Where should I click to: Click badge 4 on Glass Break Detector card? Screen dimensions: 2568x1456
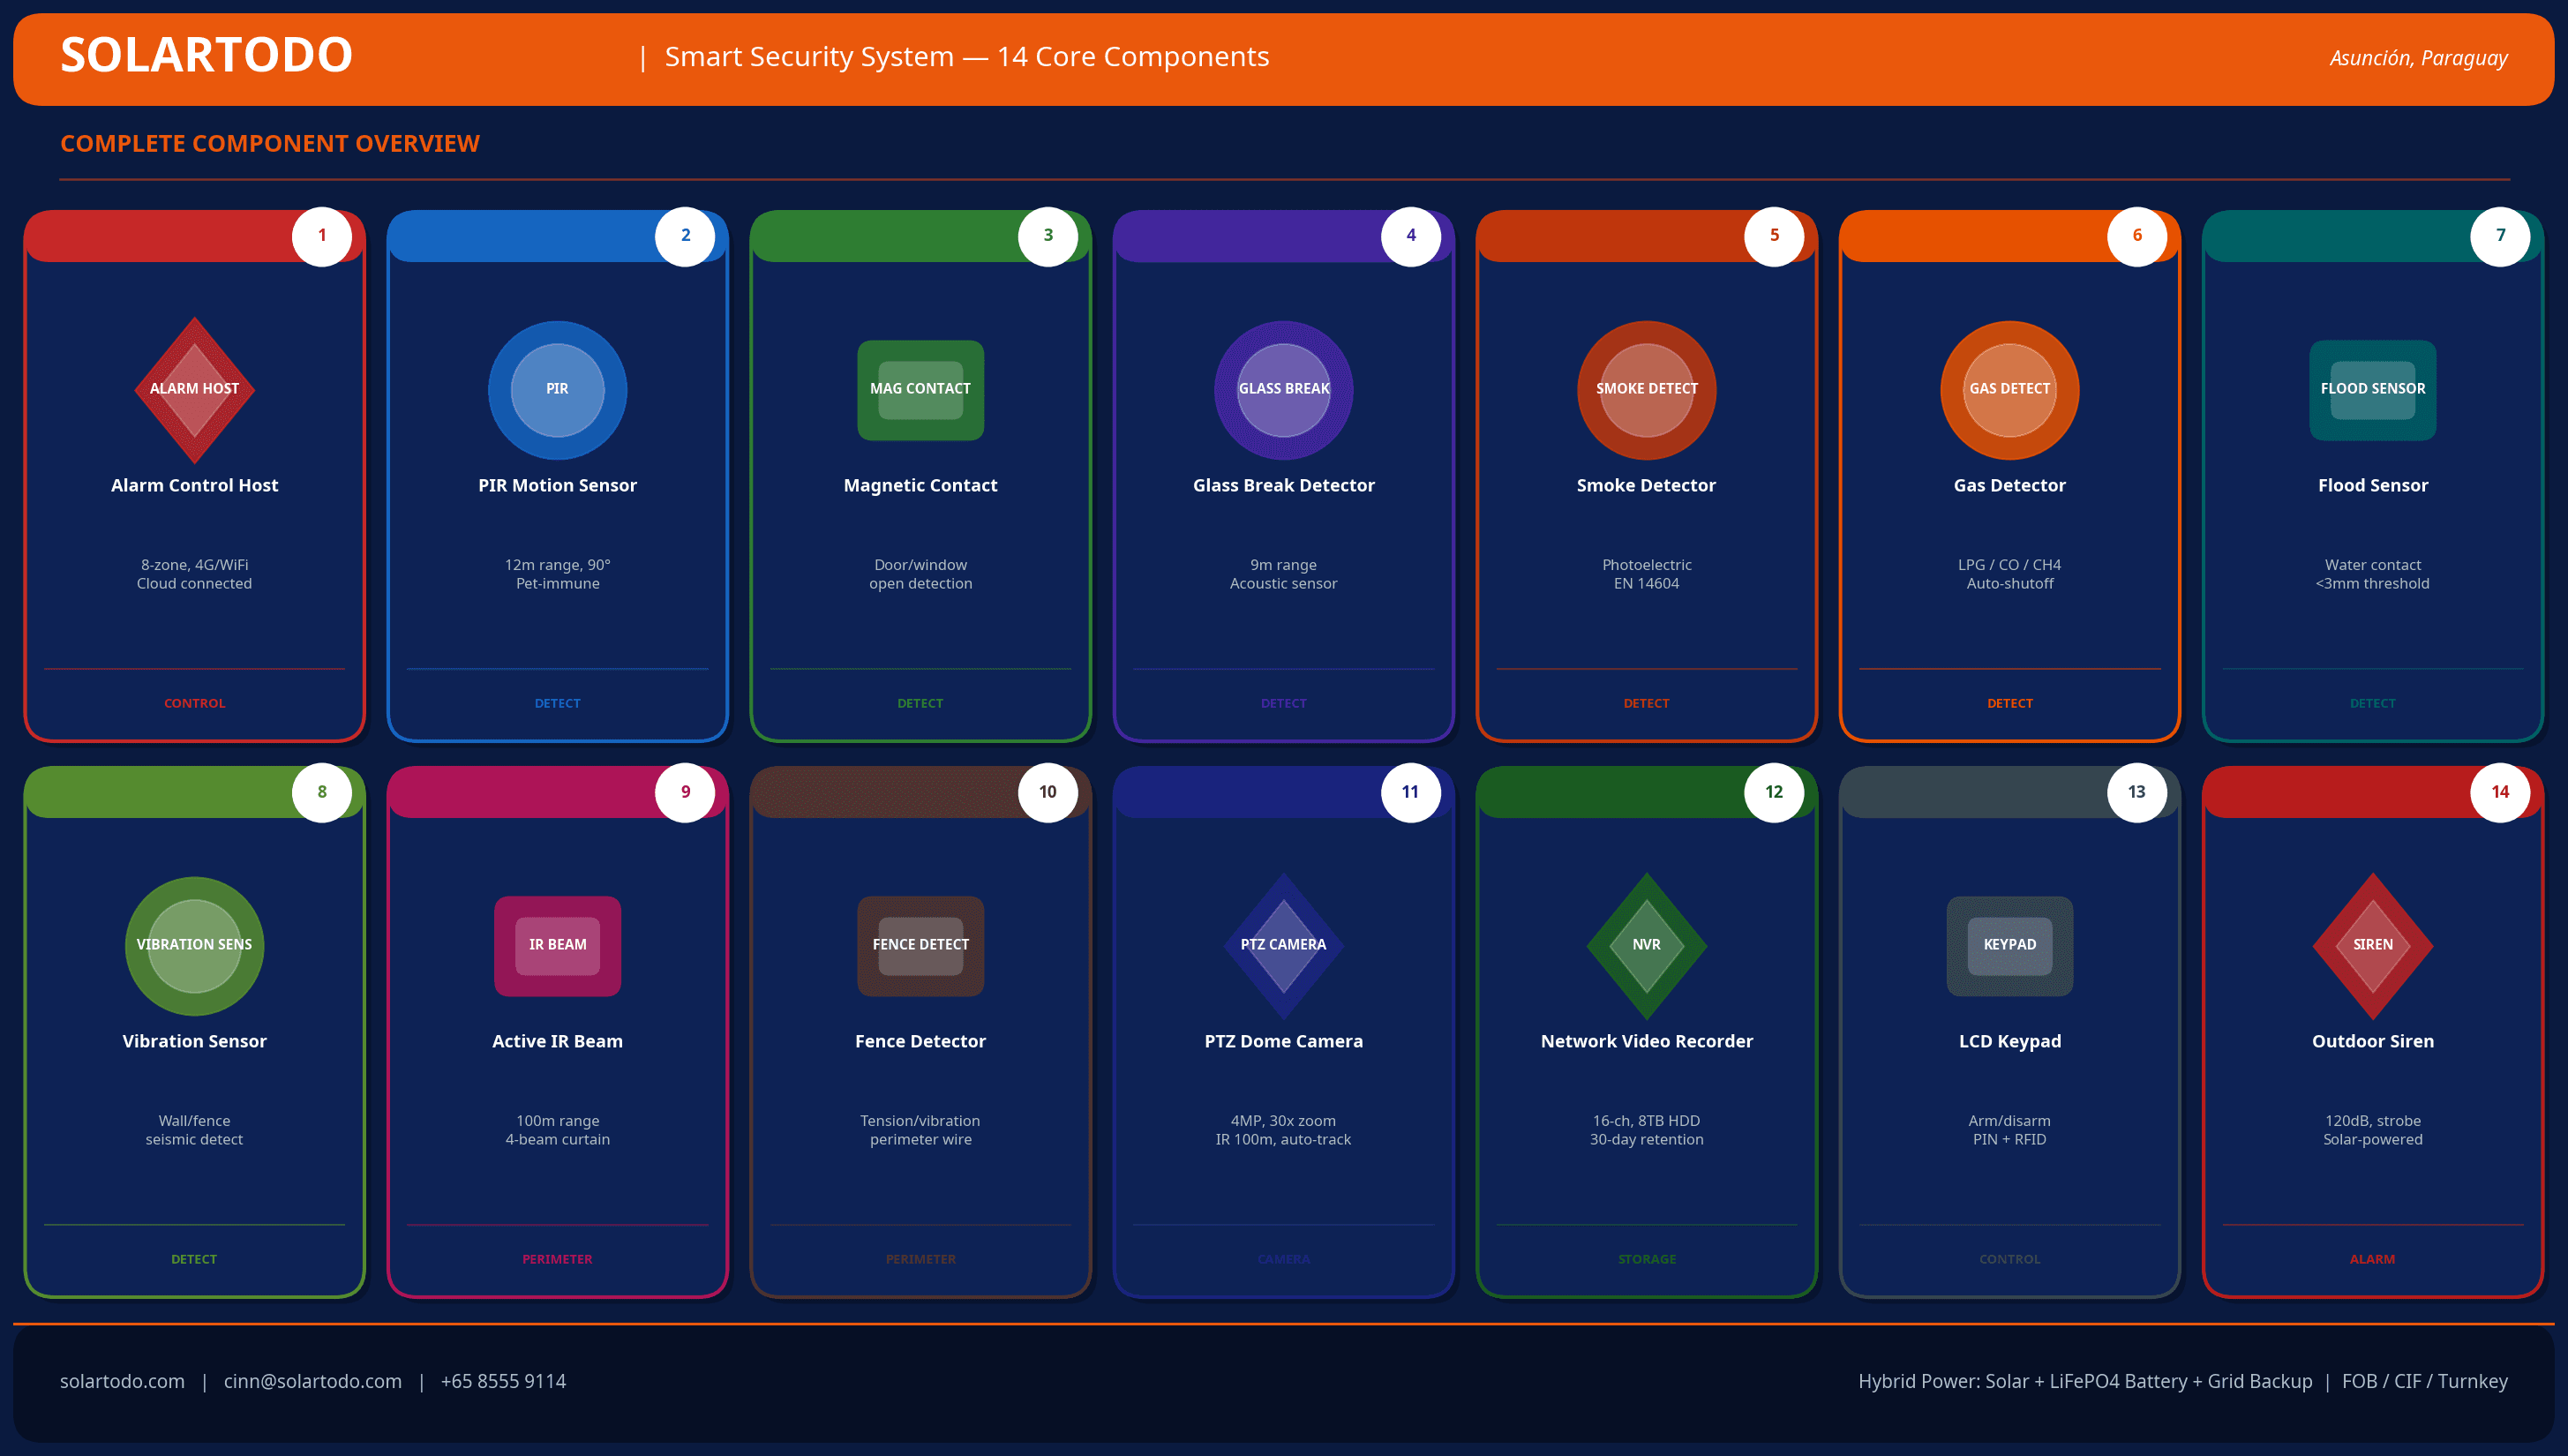click(1411, 236)
